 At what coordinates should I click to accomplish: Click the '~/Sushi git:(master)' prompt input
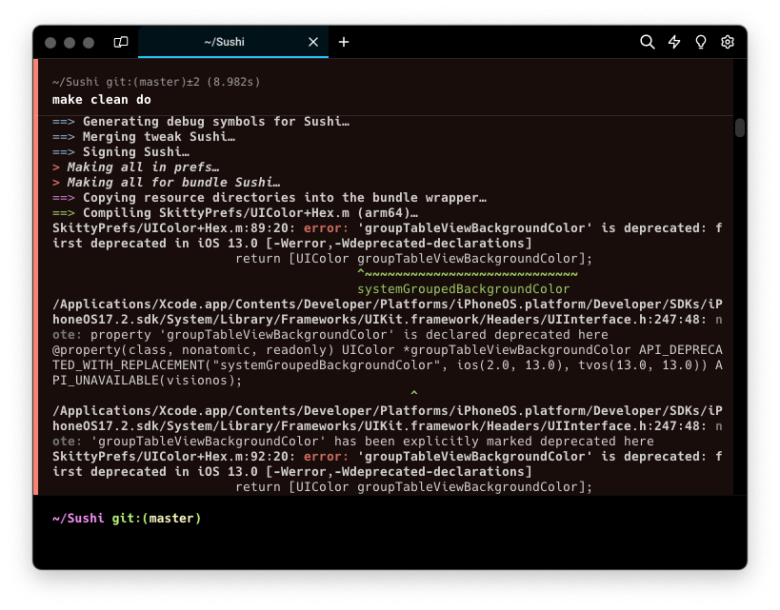[x=126, y=518]
